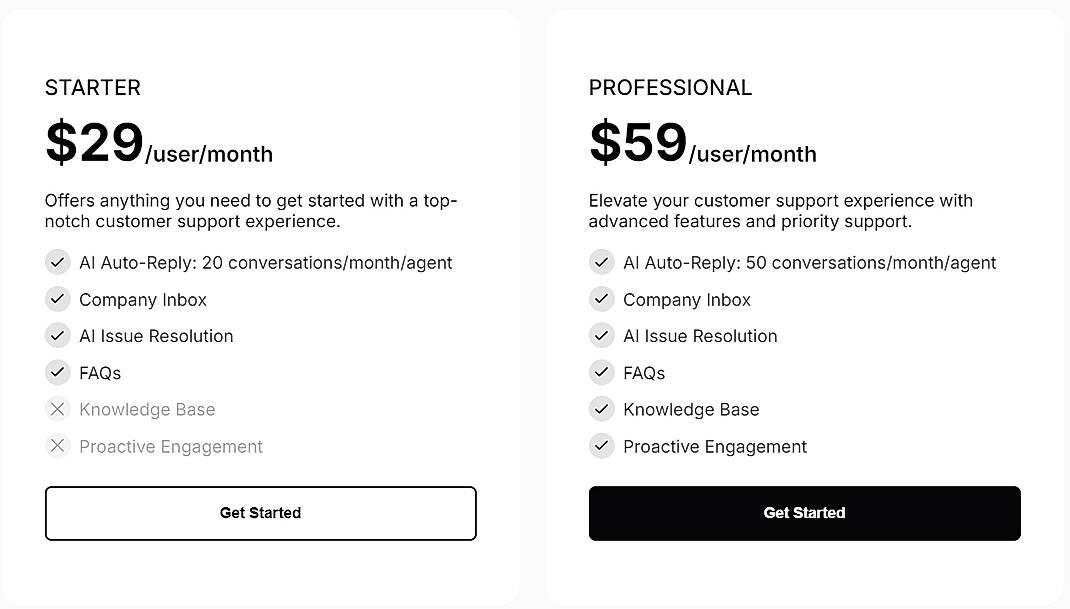Click the X icon beside Knowledge Base on Starter
The height and width of the screenshot is (609, 1070).
click(57, 409)
